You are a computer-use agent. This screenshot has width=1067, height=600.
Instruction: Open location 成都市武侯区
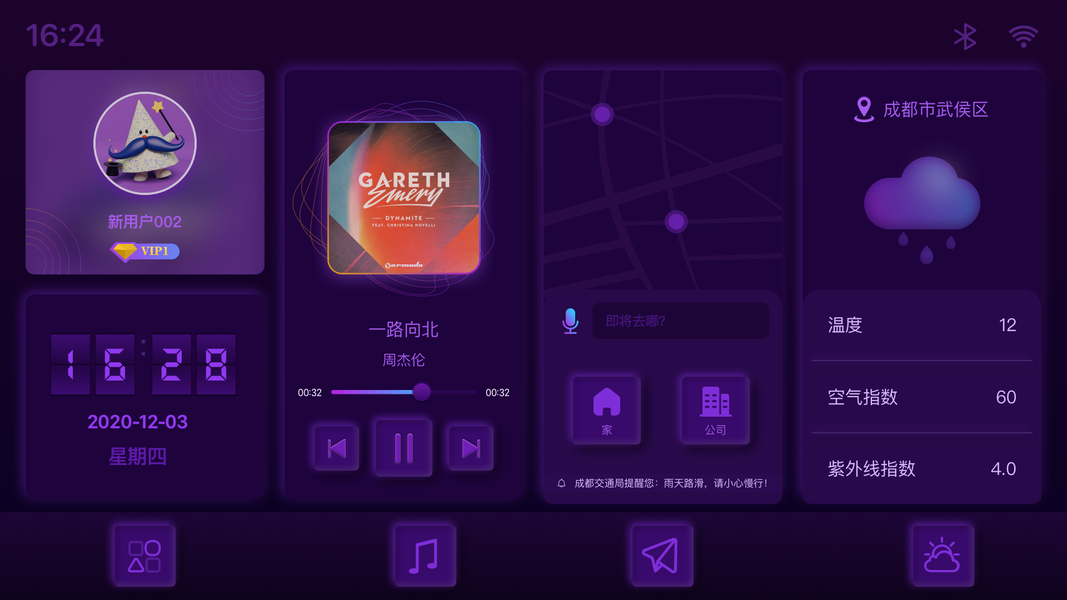coord(936,110)
